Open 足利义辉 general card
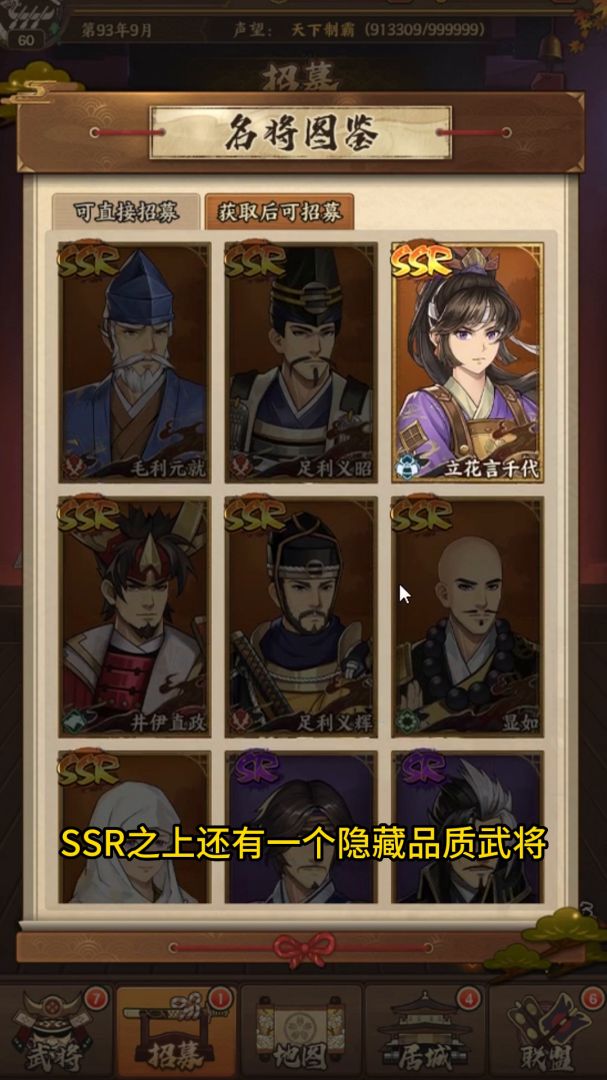607x1080 pixels. click(x=301, y=616)
